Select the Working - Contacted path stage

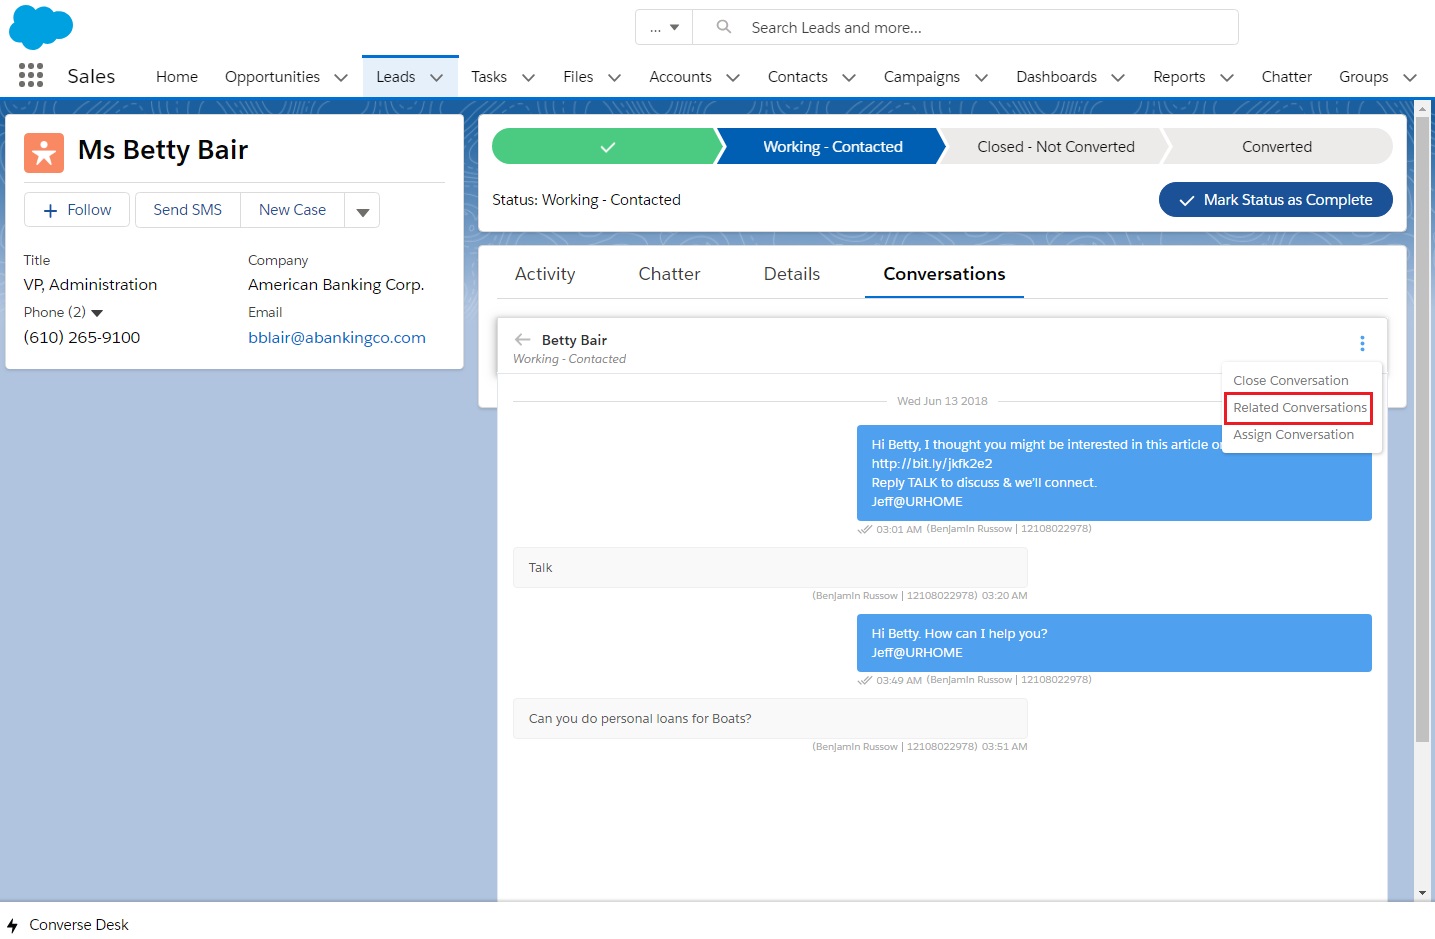(x=832, y=146)
